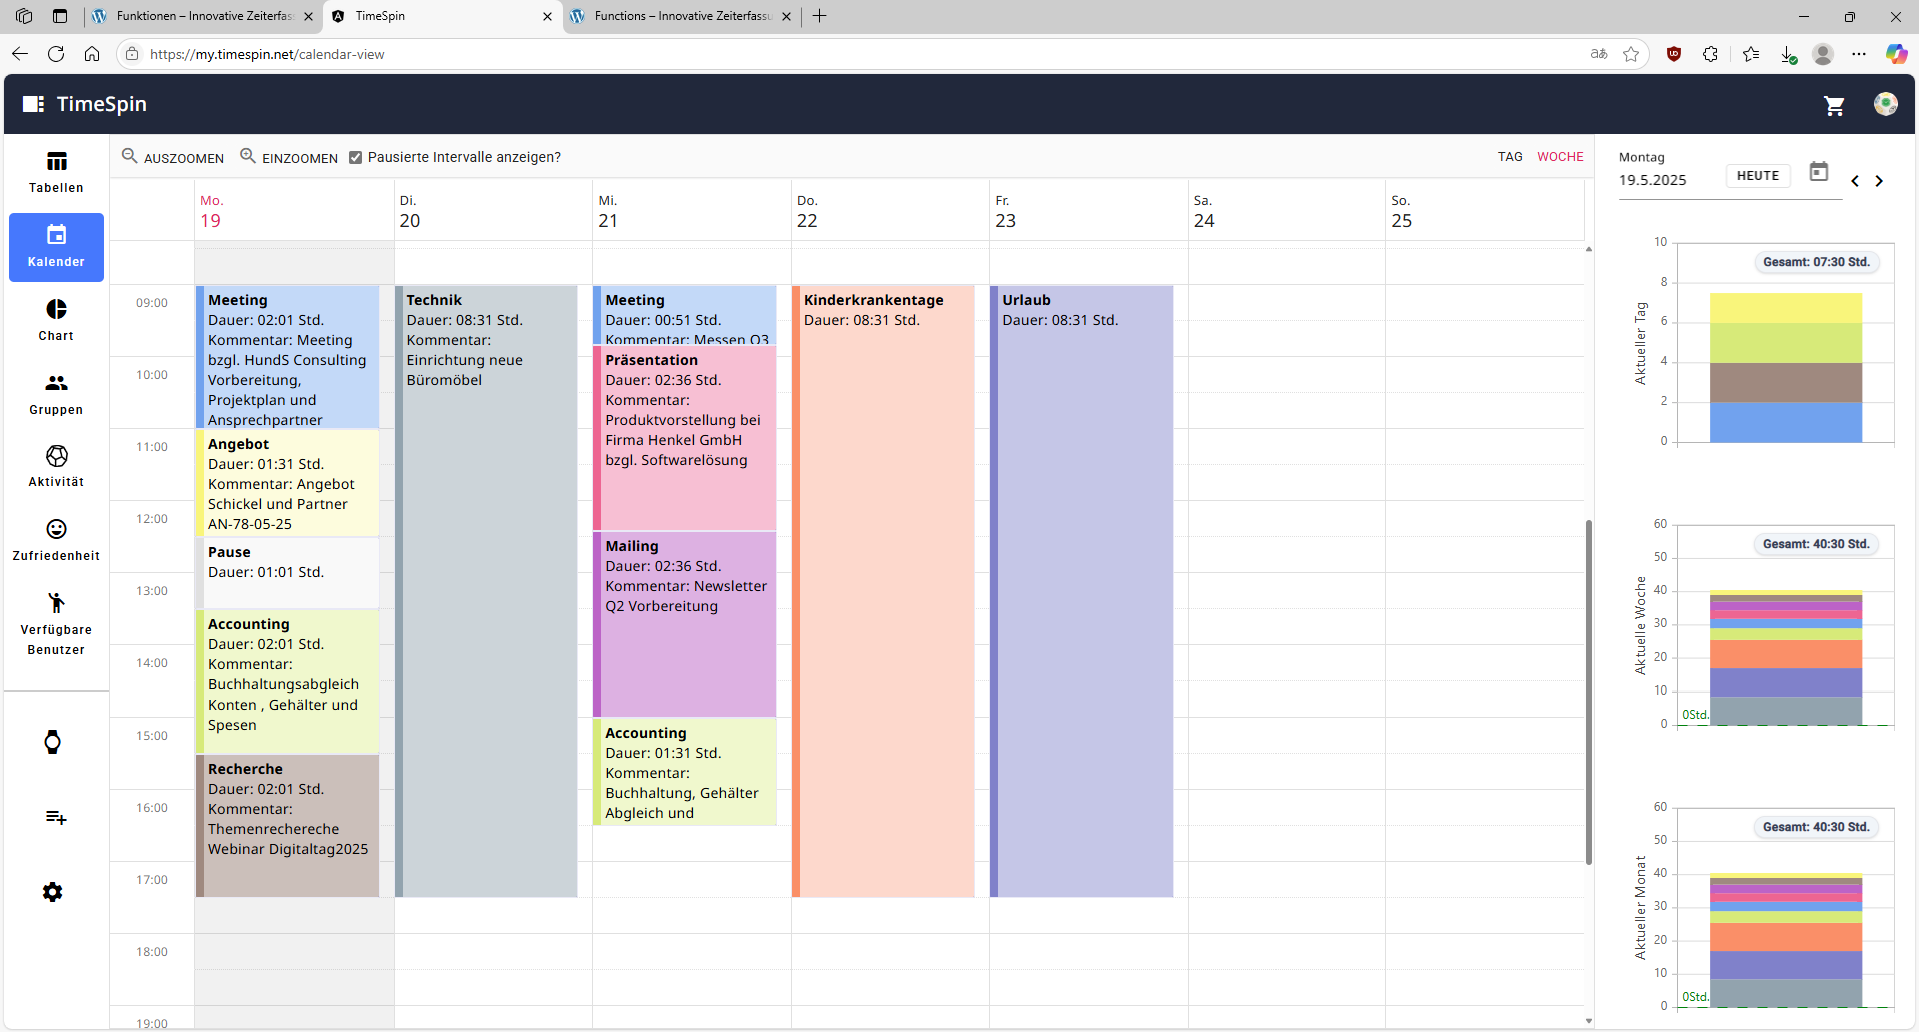Open browser tab actions menu button

tap(60, 16)
